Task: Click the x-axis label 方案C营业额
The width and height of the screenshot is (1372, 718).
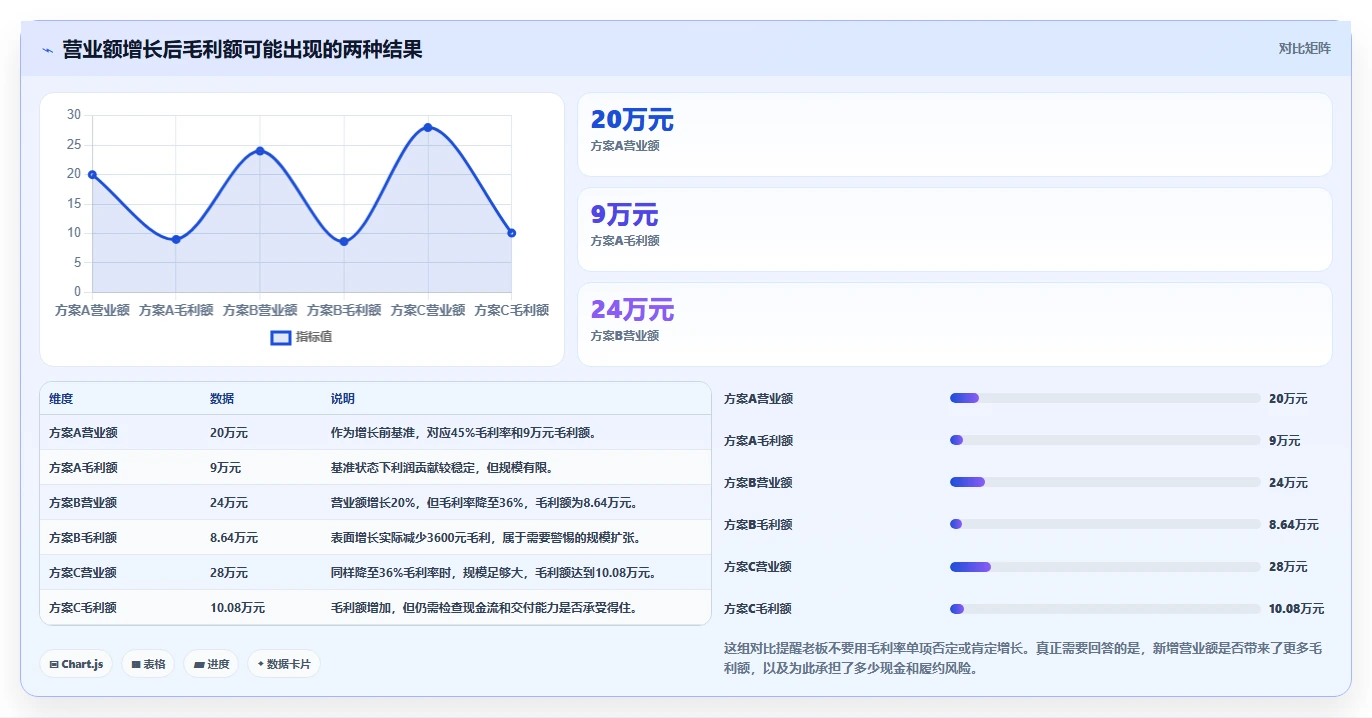Action: 428,310
